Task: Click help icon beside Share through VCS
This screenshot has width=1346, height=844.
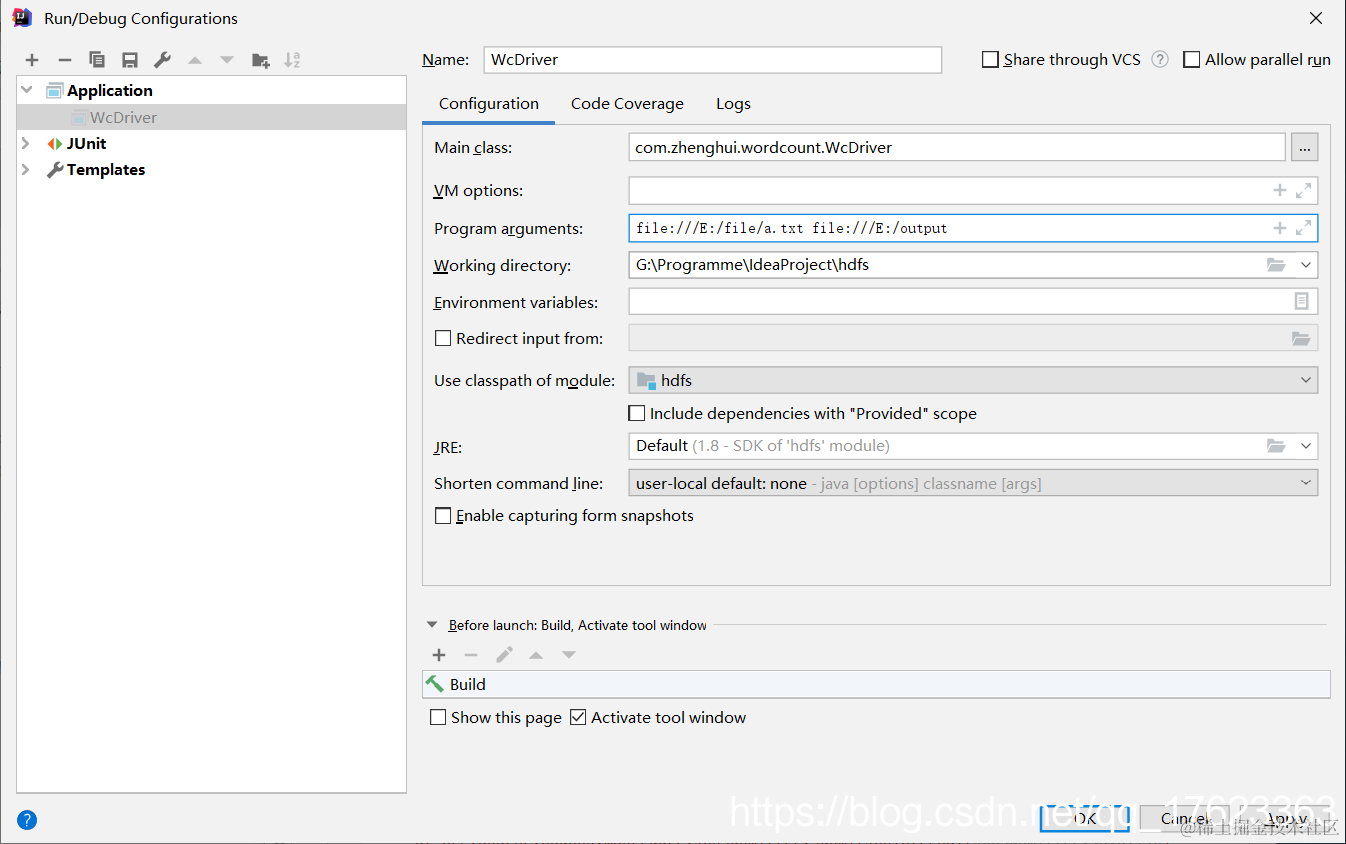Action: (x=1160, y=59)
